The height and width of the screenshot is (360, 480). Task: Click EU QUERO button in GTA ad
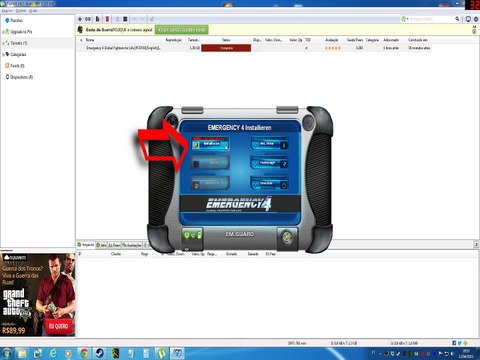click(59, 326)
